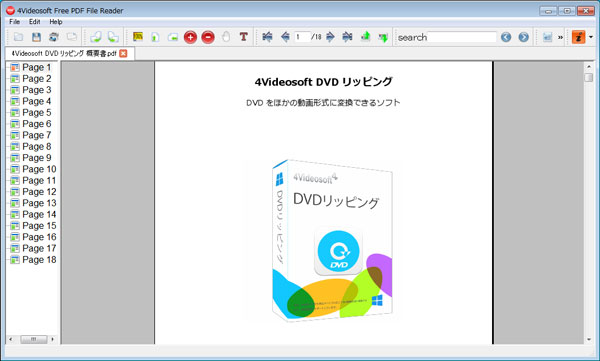Click sidebar horizontal scrollbar left arrow
This screenshot has width=600, height=361.
click(x=11, y=339)
